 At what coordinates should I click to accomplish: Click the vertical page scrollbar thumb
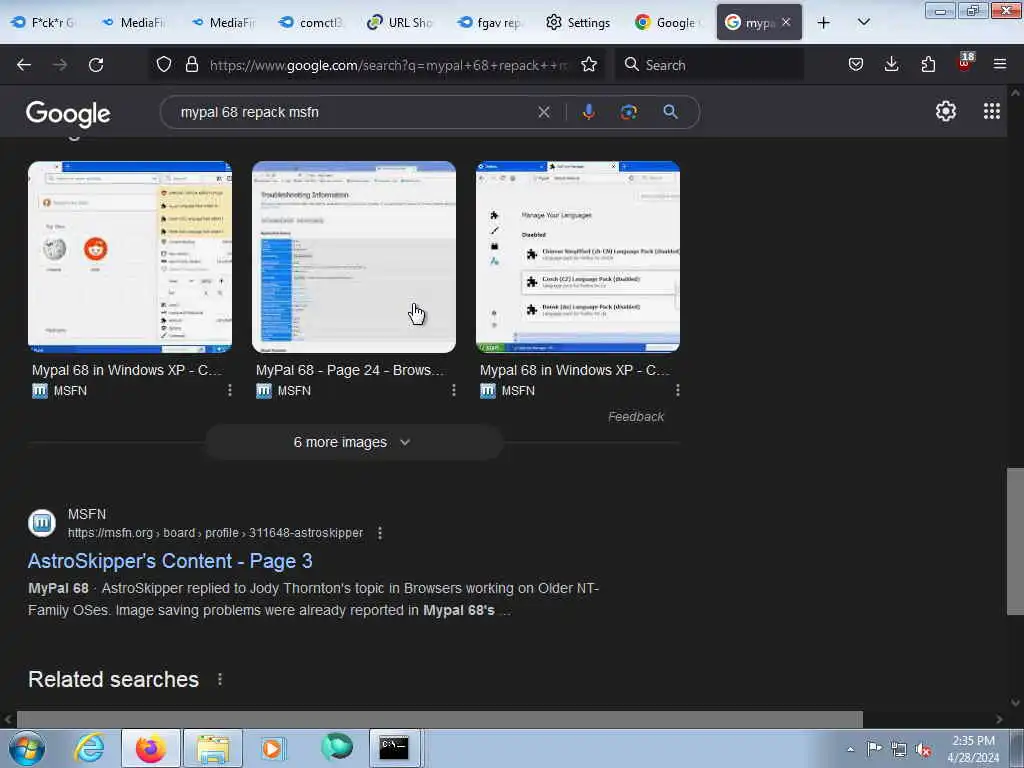click(x=1015, y=541)
